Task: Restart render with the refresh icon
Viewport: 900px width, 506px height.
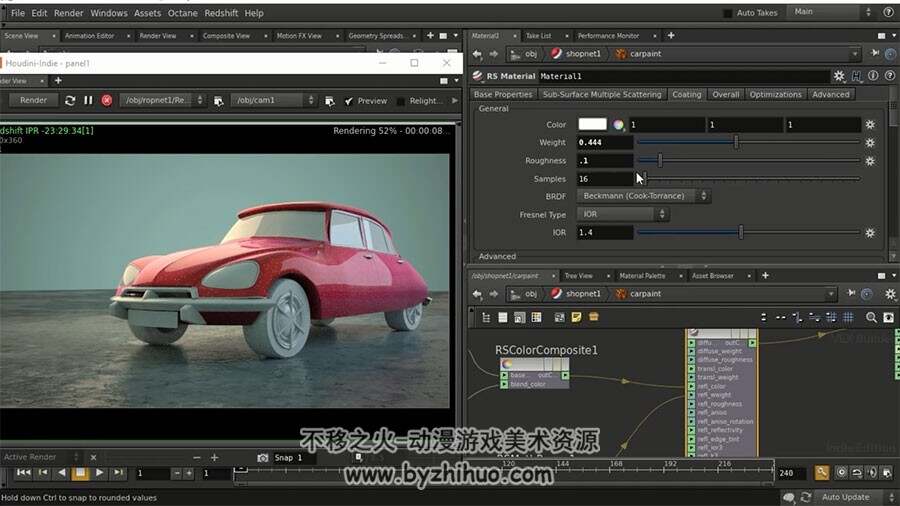Action: point(70,100)
